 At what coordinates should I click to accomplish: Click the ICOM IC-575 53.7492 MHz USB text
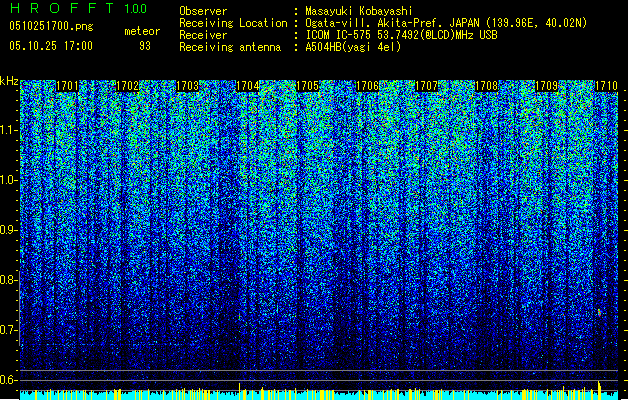tap(402, 35)
